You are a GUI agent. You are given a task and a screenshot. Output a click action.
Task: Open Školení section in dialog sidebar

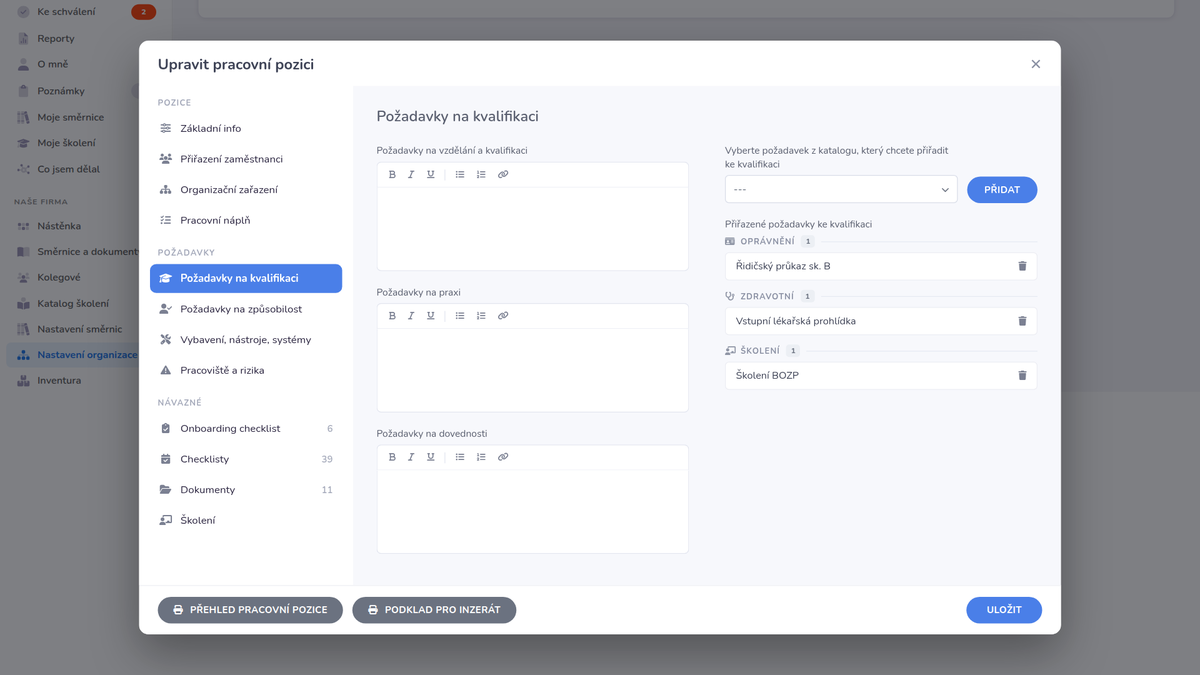(246, 520)
